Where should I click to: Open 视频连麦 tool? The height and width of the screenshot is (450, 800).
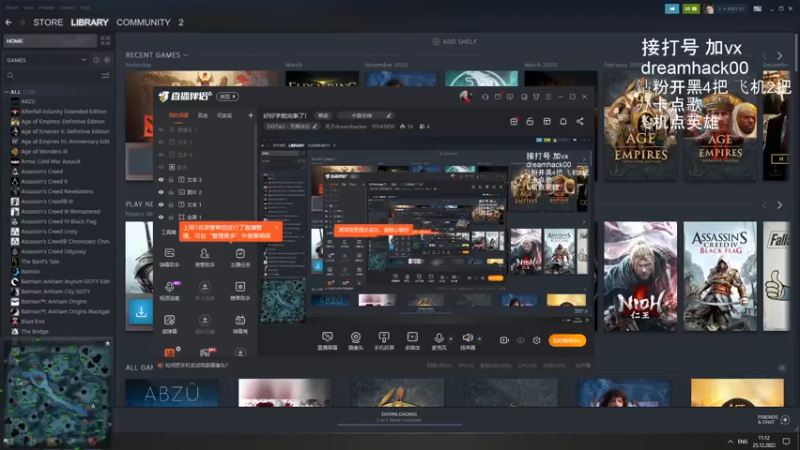[x=169, y=290]
